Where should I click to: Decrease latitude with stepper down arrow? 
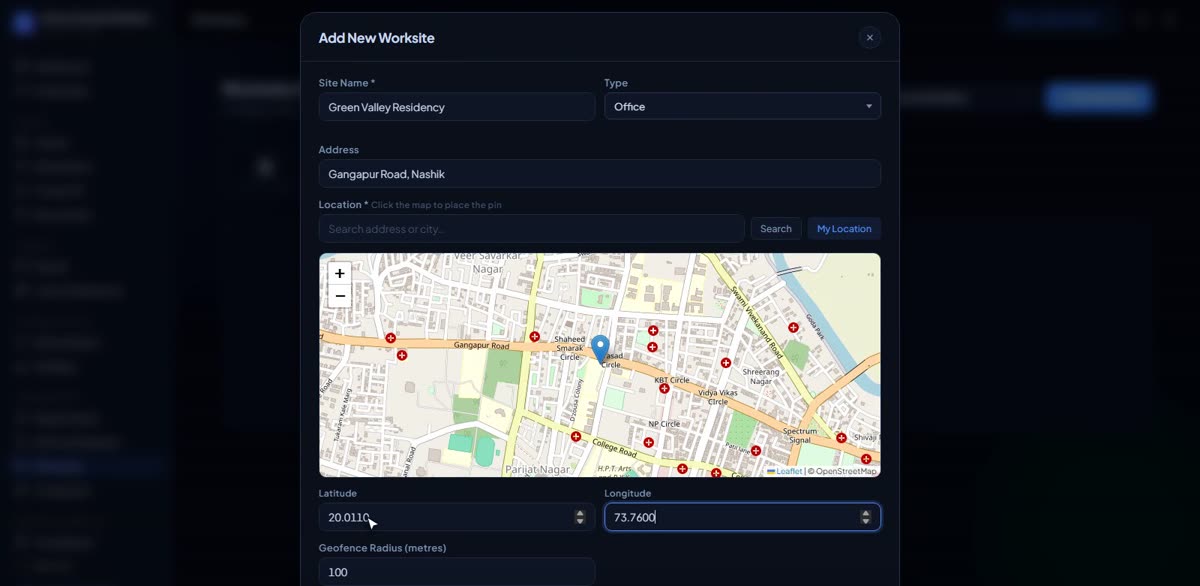pyautogui.click(x=580, y=521)
